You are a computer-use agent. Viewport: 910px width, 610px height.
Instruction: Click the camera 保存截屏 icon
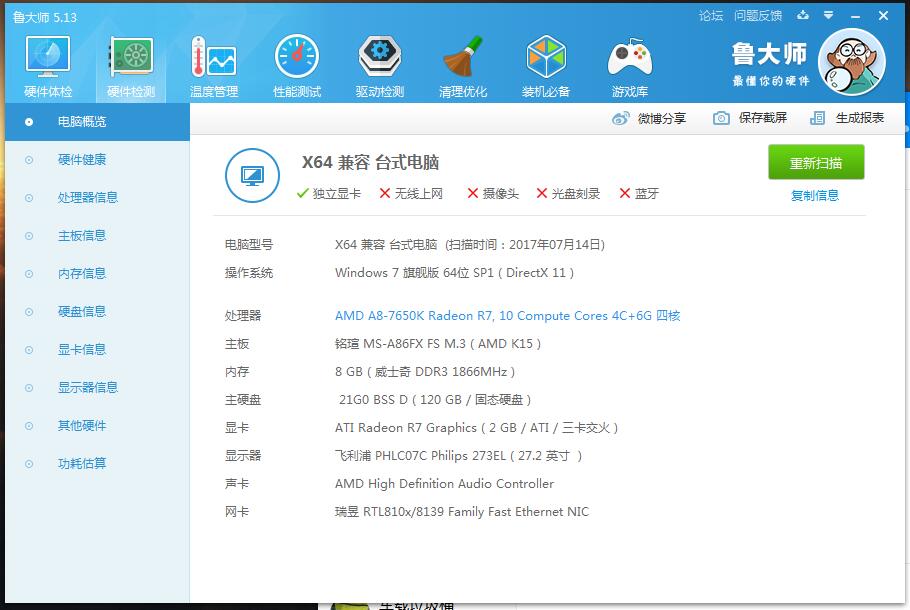tap(721, 118)
